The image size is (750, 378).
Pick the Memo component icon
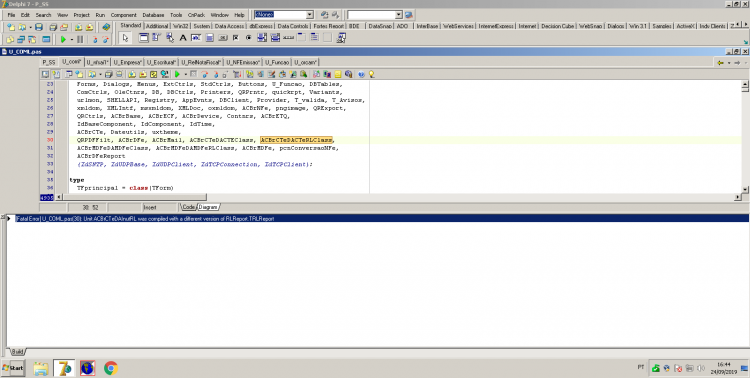coord(210,38)
